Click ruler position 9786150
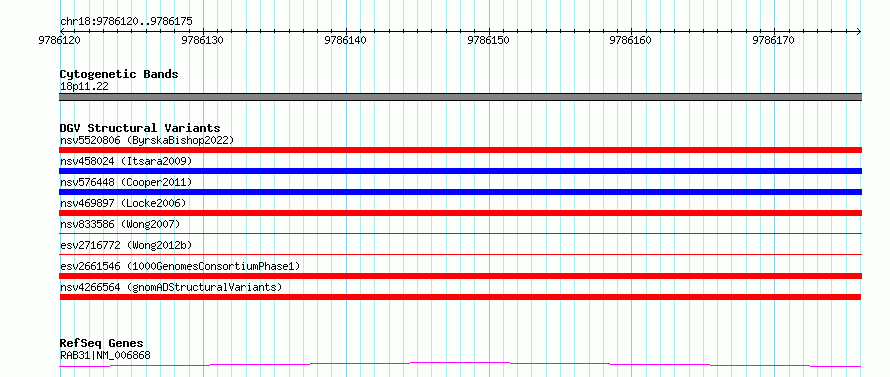This screenshot has height=377, width=890. point(489,40)
